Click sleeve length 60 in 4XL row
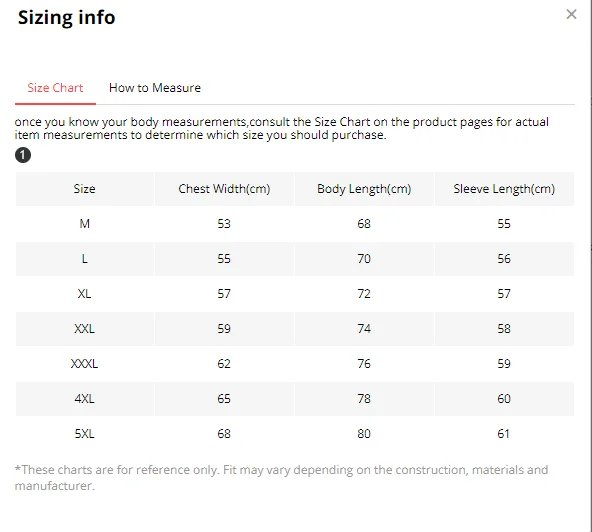Viewport: 592px width, 532px height. click(504, 399)
